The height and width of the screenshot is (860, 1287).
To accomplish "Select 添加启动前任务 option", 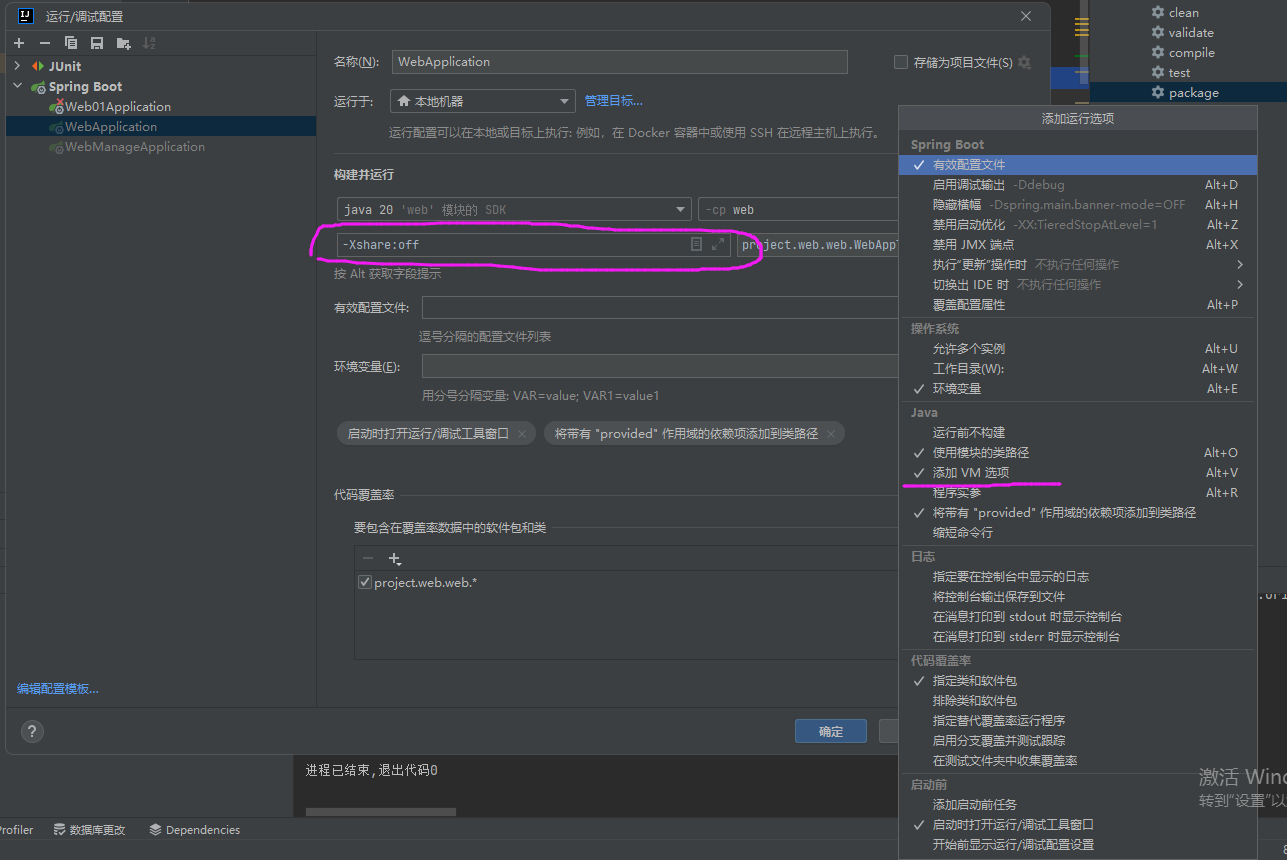I will 1078,805.
